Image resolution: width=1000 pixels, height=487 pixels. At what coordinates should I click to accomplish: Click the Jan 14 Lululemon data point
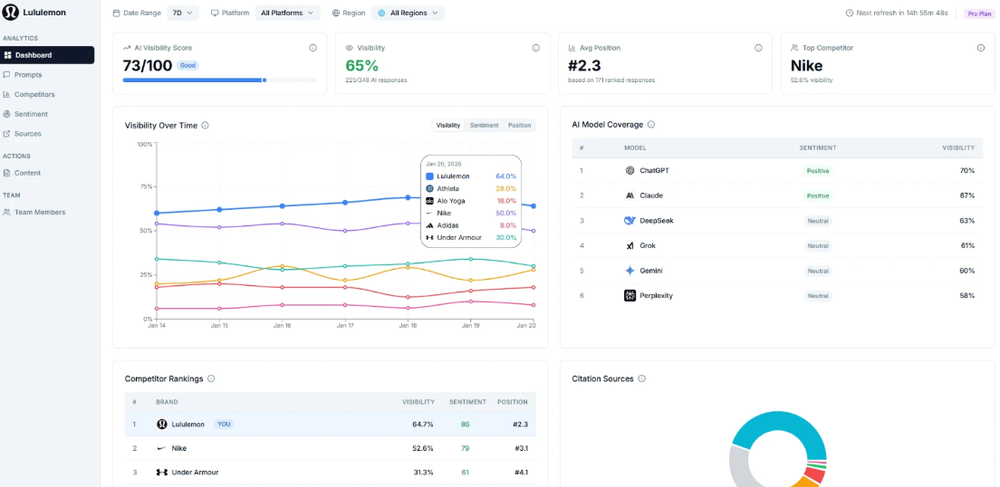[157, 213]
